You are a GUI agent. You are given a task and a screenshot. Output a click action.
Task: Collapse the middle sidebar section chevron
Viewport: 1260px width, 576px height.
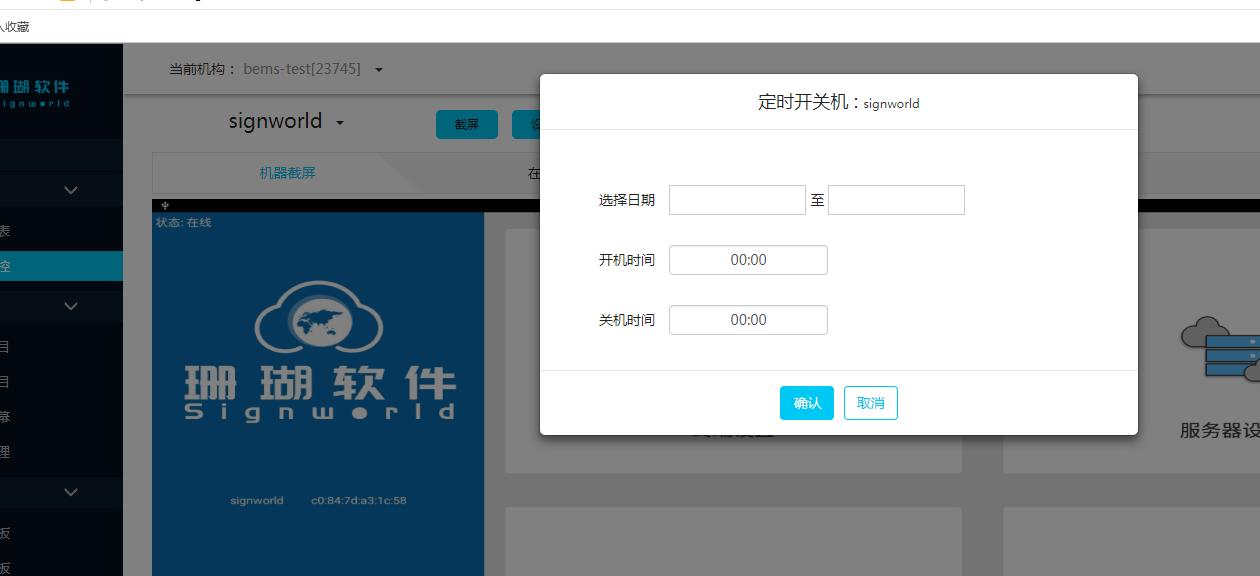pyautogui.click(x=69, y=305)
